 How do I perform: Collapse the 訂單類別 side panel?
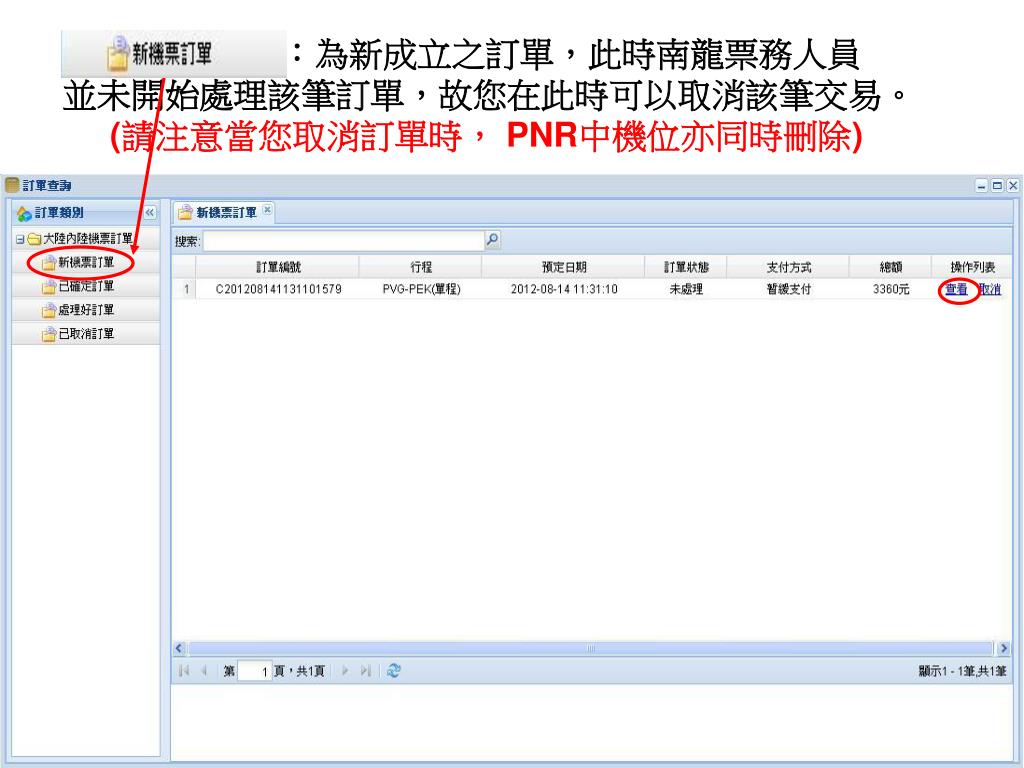[150, 212]
